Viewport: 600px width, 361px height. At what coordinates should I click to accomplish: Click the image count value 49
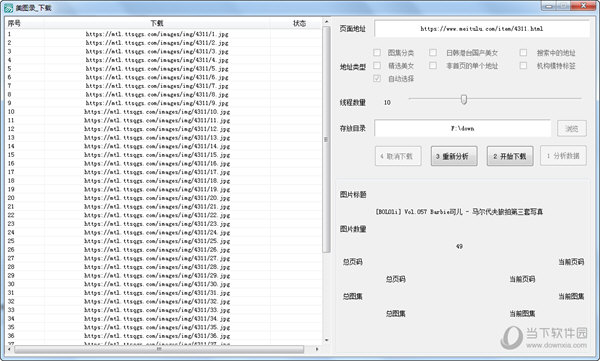pyautogui.click(x=459, y=246)
